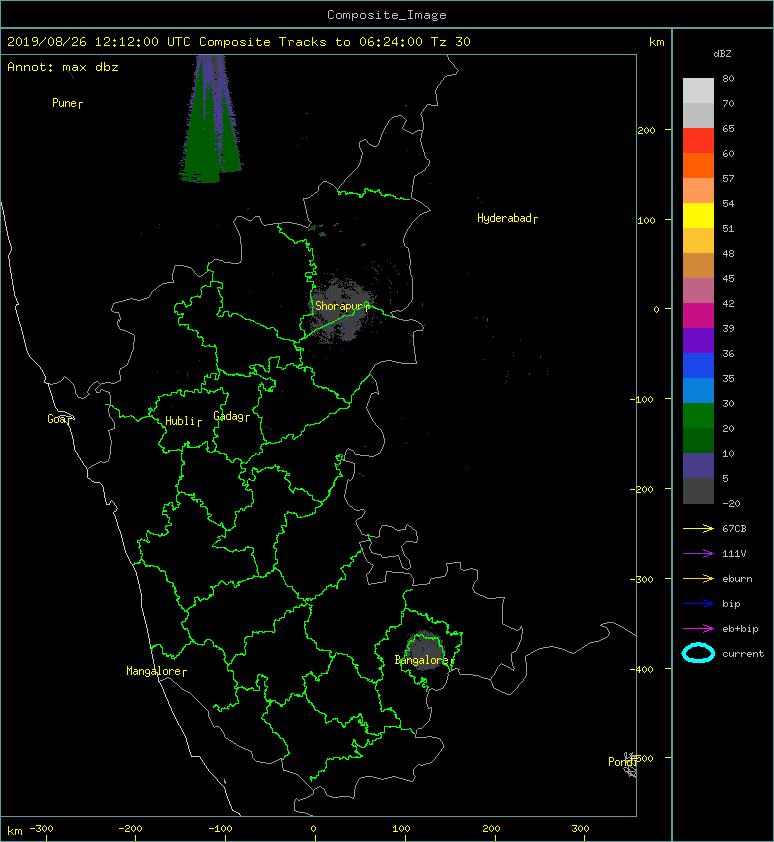Click the Mangalore city label
774x842 pixels.
tap(156, 671)
